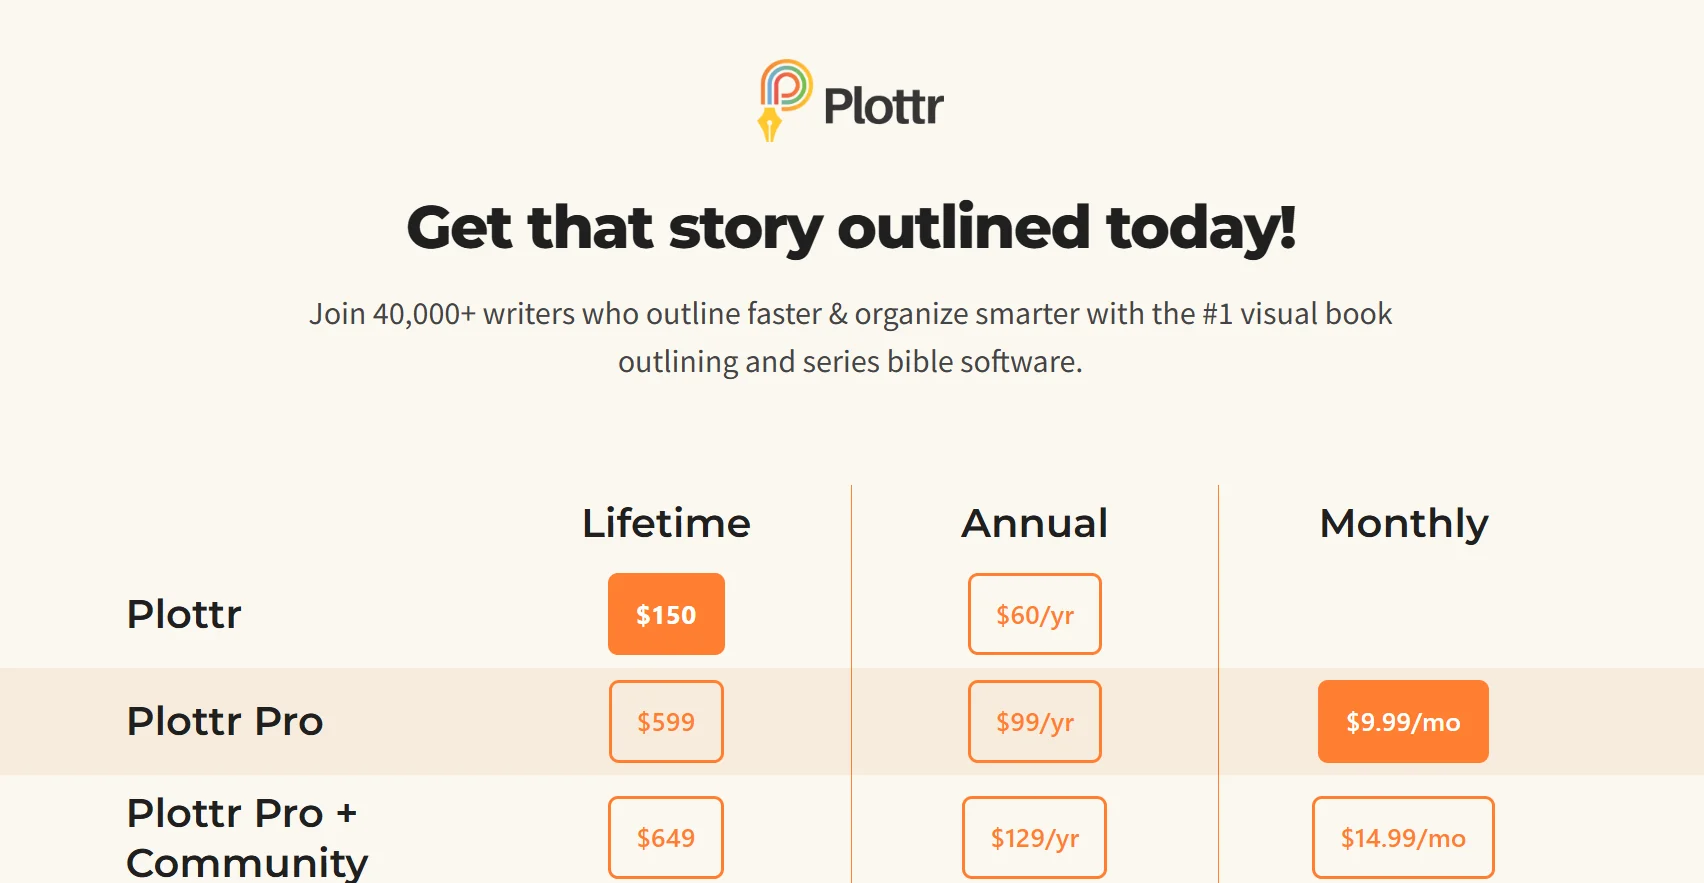Pick the $99/yr Annual Plottr Pro plan
Image resolution: width=1704 pixels, height=883 pixels.
(x=1034, y=721)
